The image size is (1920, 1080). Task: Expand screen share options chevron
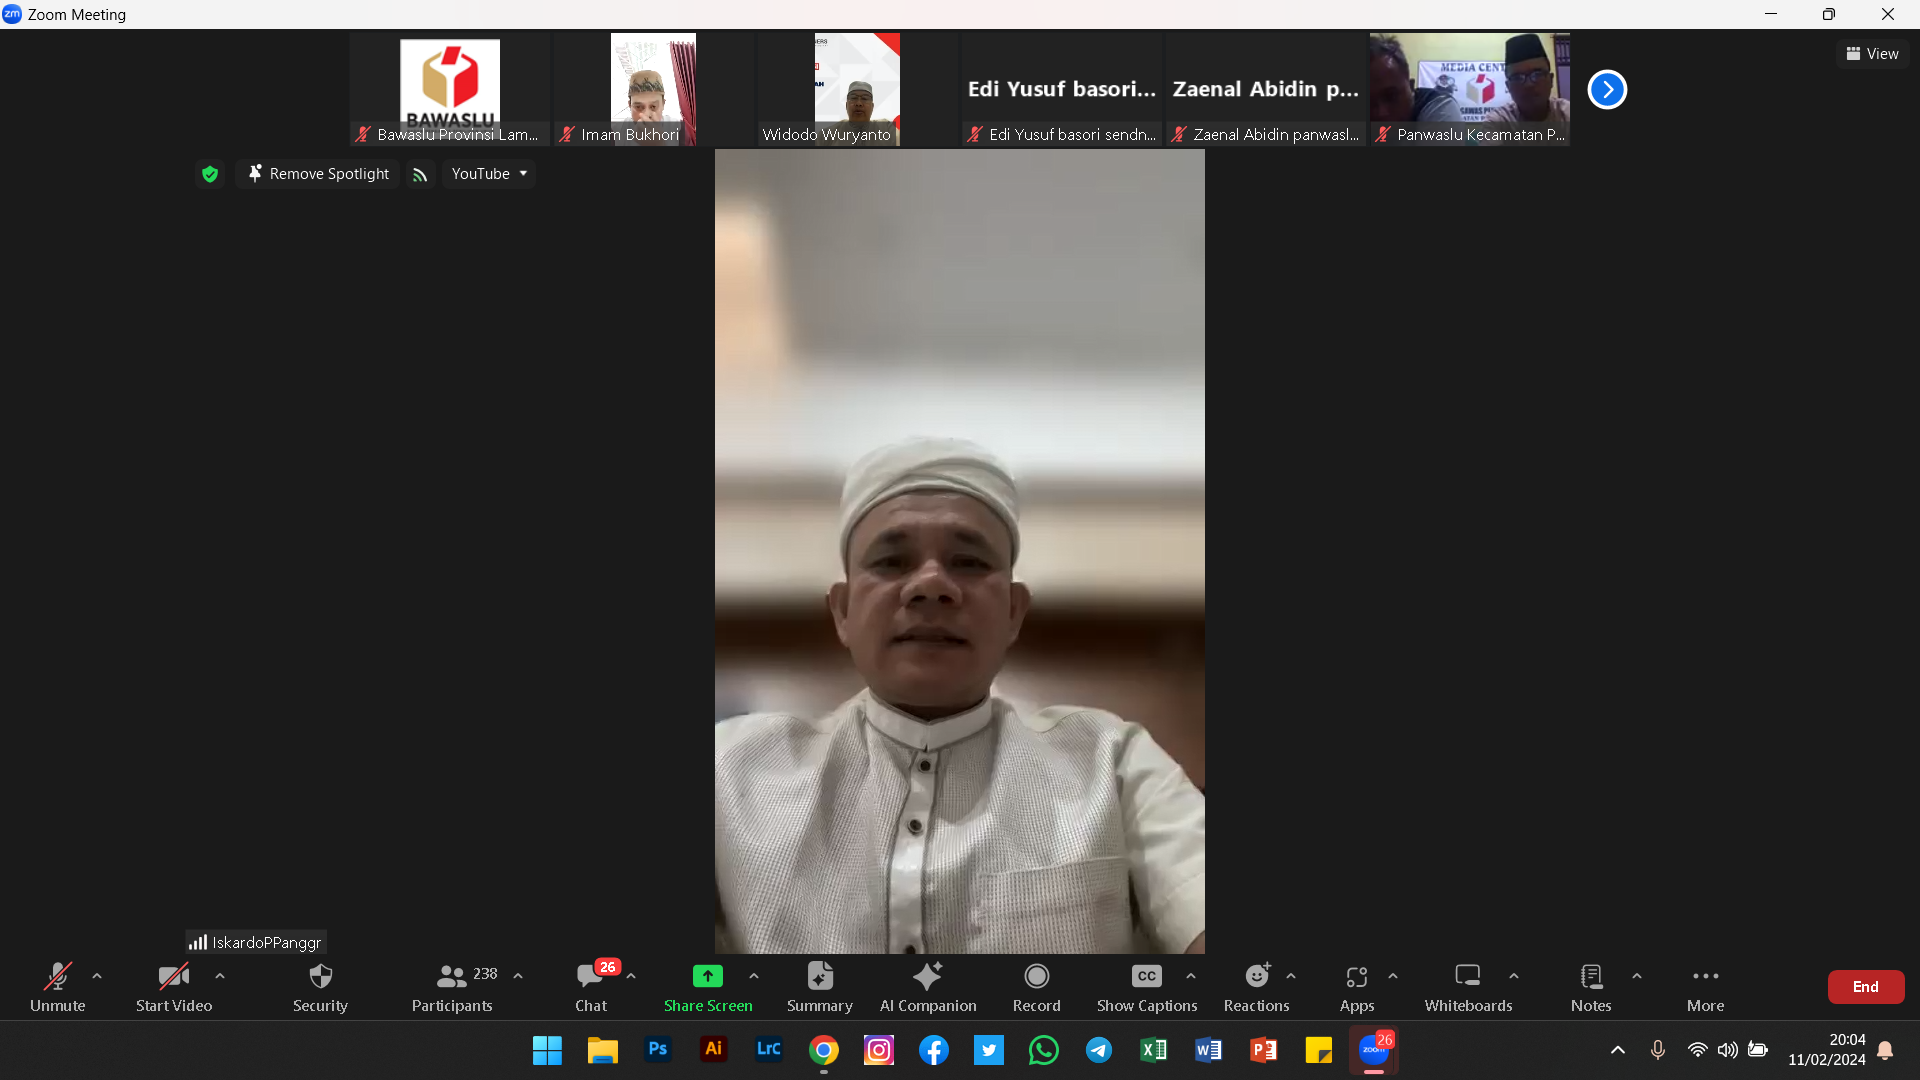click(754, 977)
